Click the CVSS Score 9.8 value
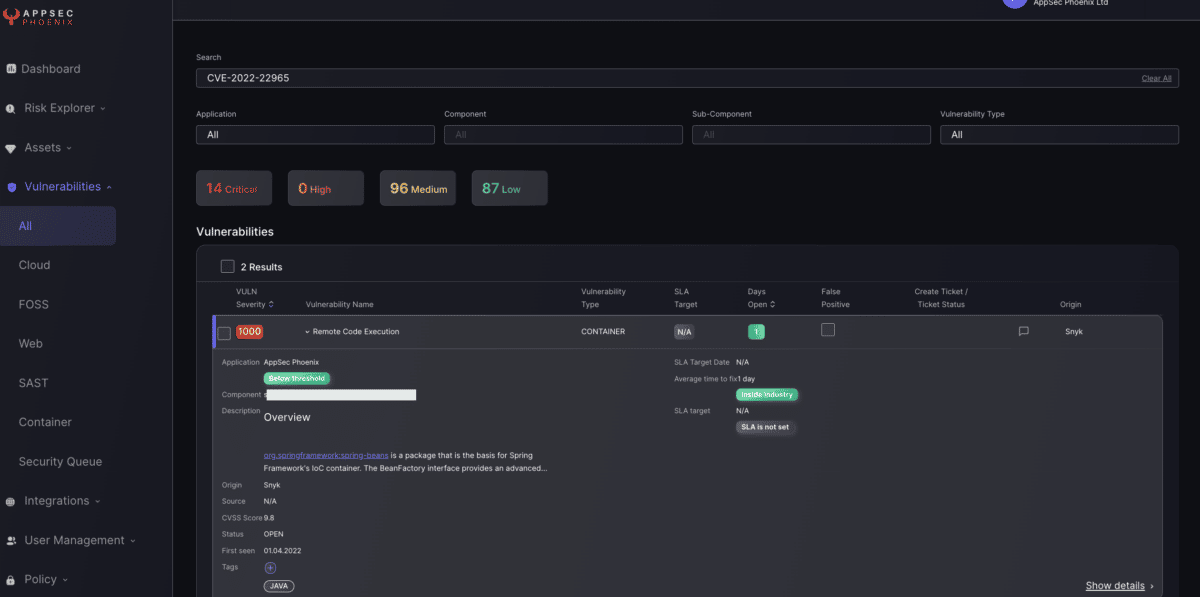 (269, 518)
